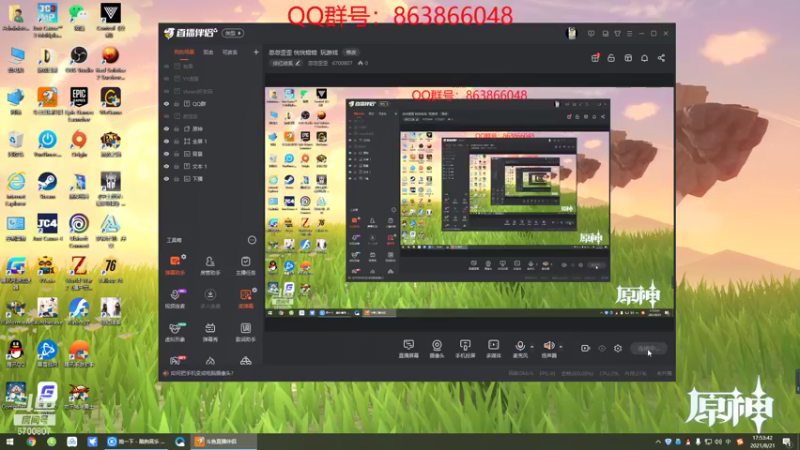This screenshot has height=450, width=800.
Task: Open the 读弹幕 tool
Action: (245, 298)
